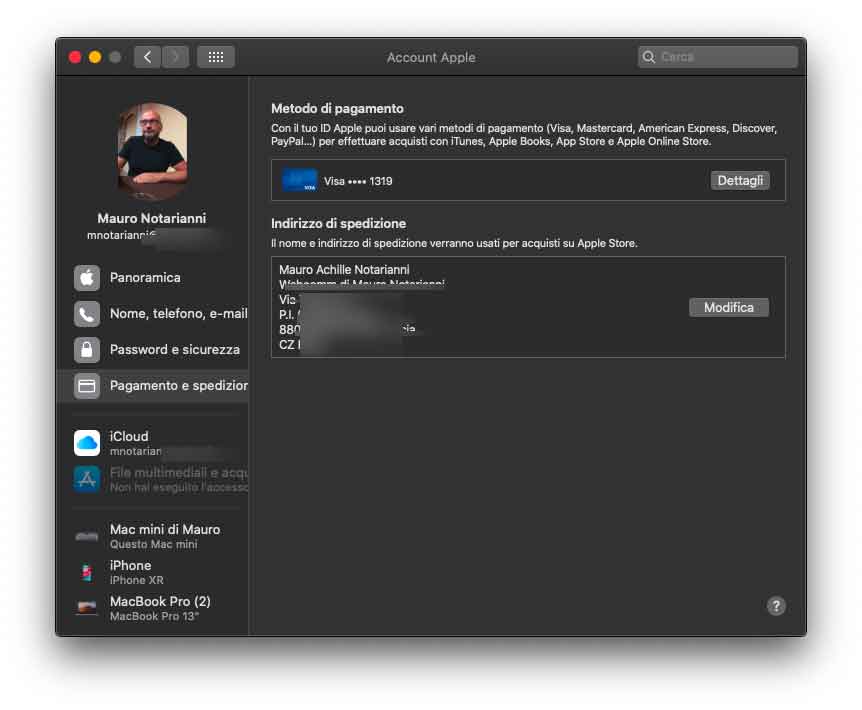Click the Visa card logo icon
Image resolution: width=862 pixels, height=710 pixels.
pos(300,180)
